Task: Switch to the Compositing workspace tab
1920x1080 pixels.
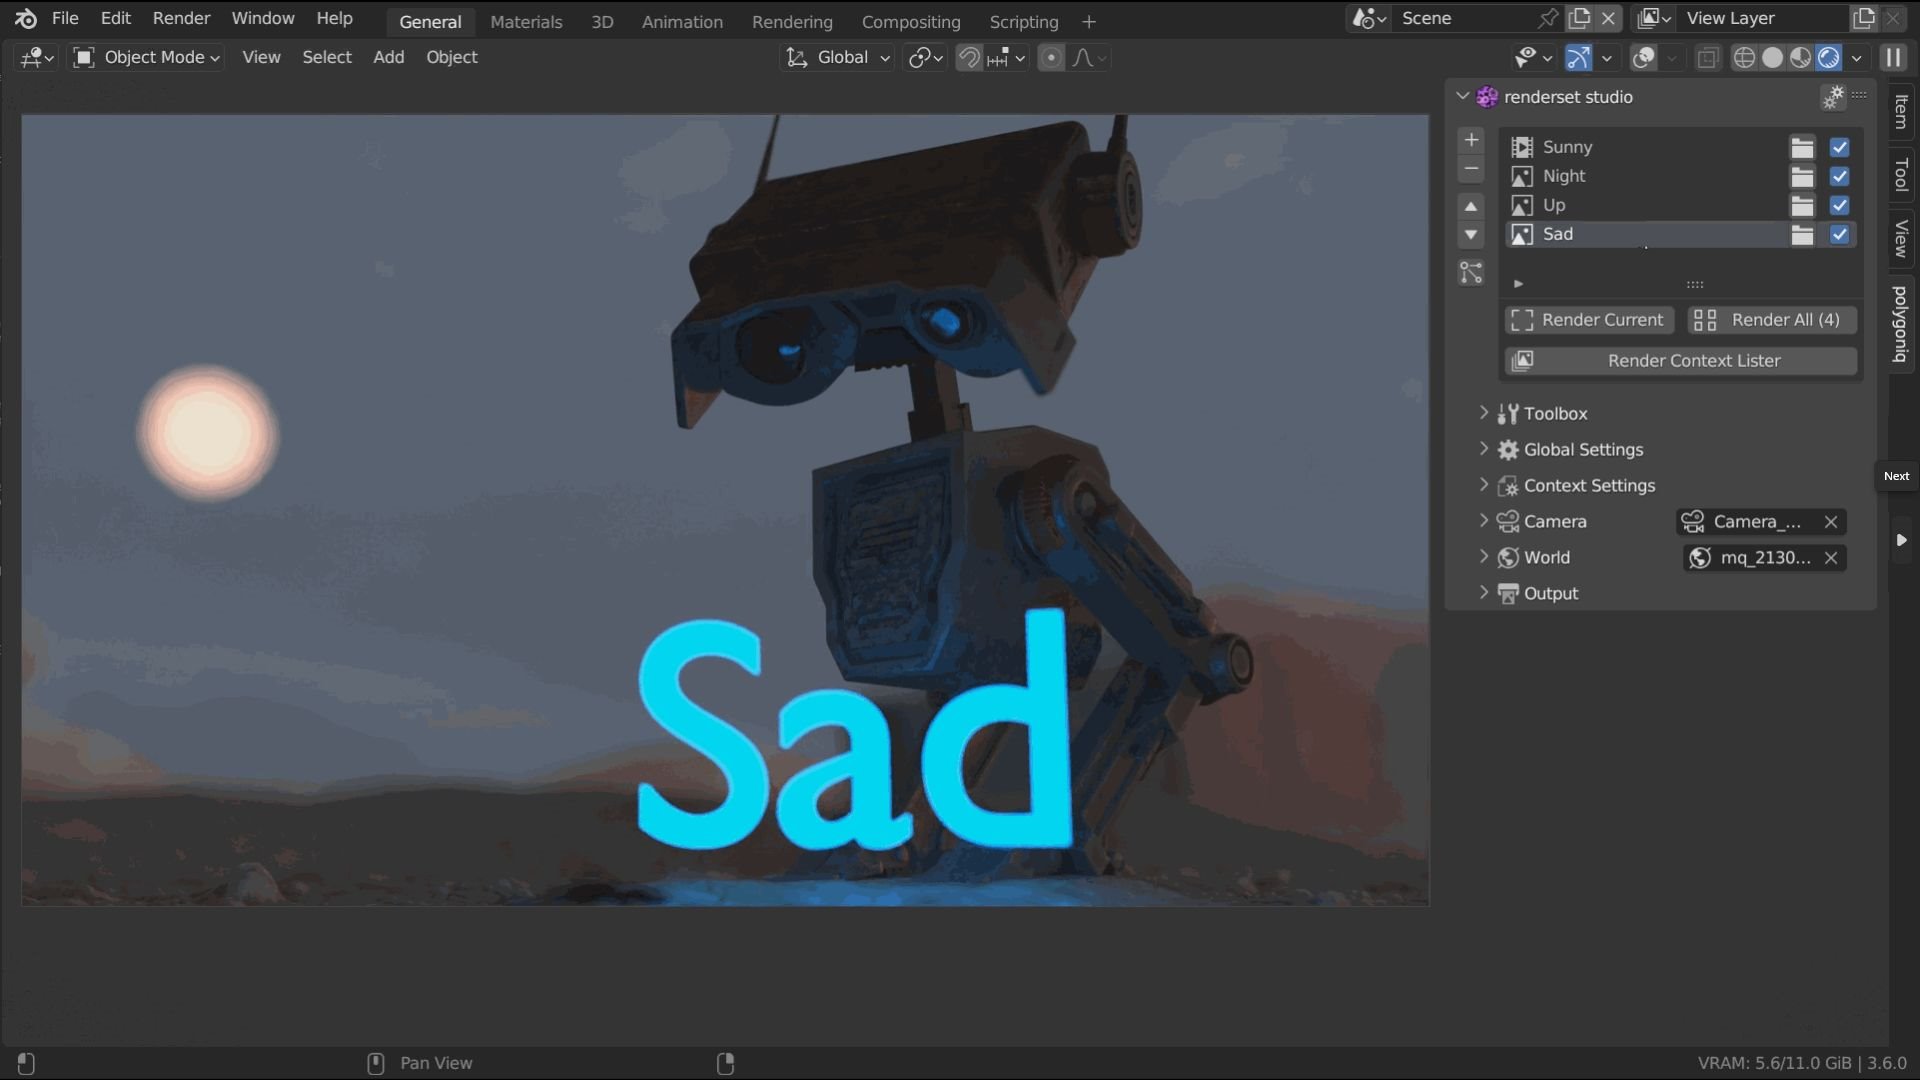Action: tap(911, 21)
